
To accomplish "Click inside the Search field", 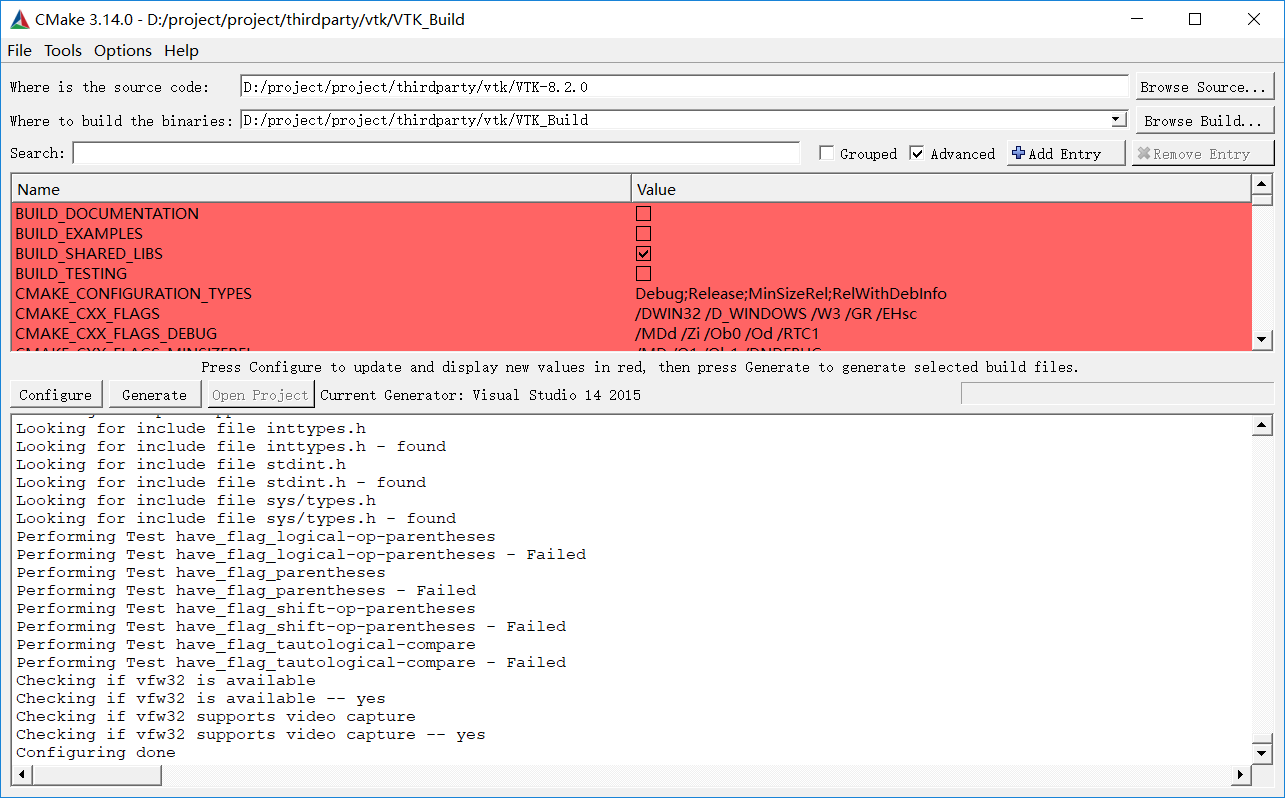I will pyautogui.click(x=430, y=152).
